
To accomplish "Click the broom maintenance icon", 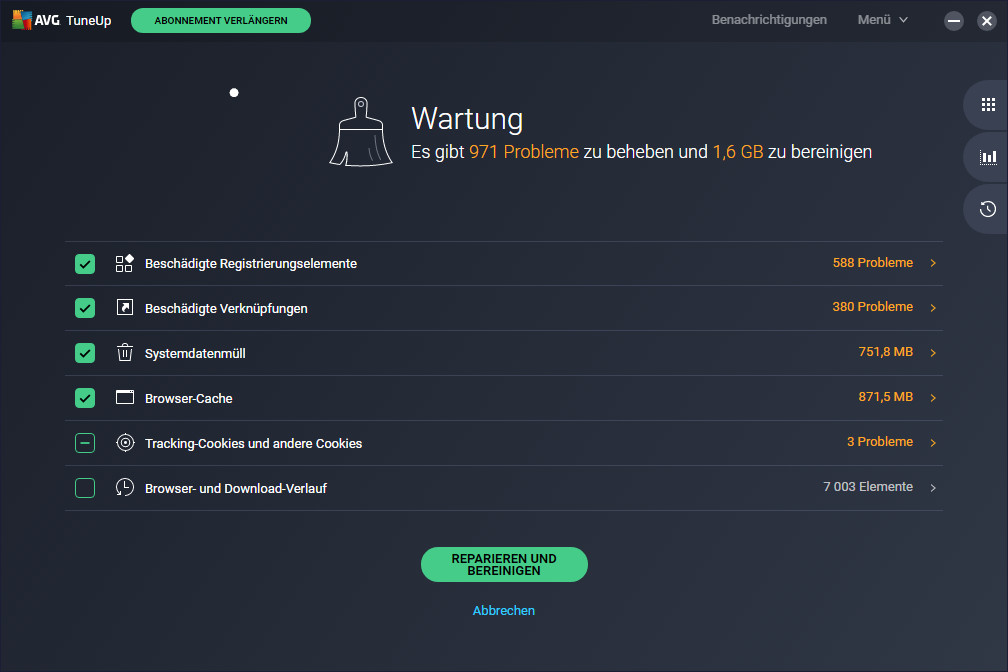I will point(360,132).
